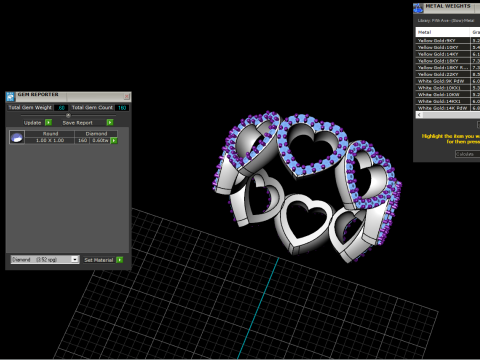Click the Update label

click(x=32, y=123)
